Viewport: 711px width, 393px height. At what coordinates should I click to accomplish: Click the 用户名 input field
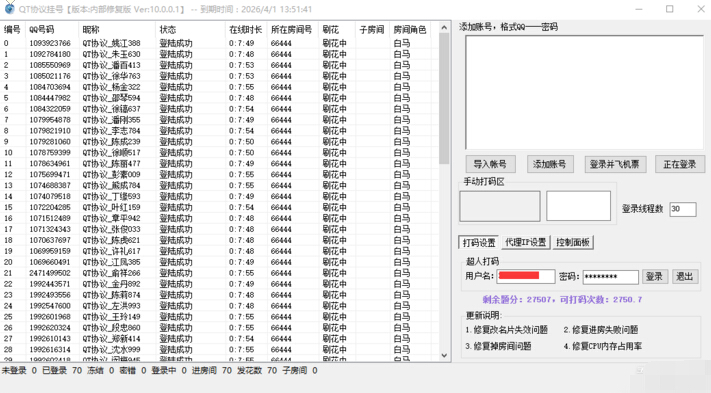click(526, 276)
